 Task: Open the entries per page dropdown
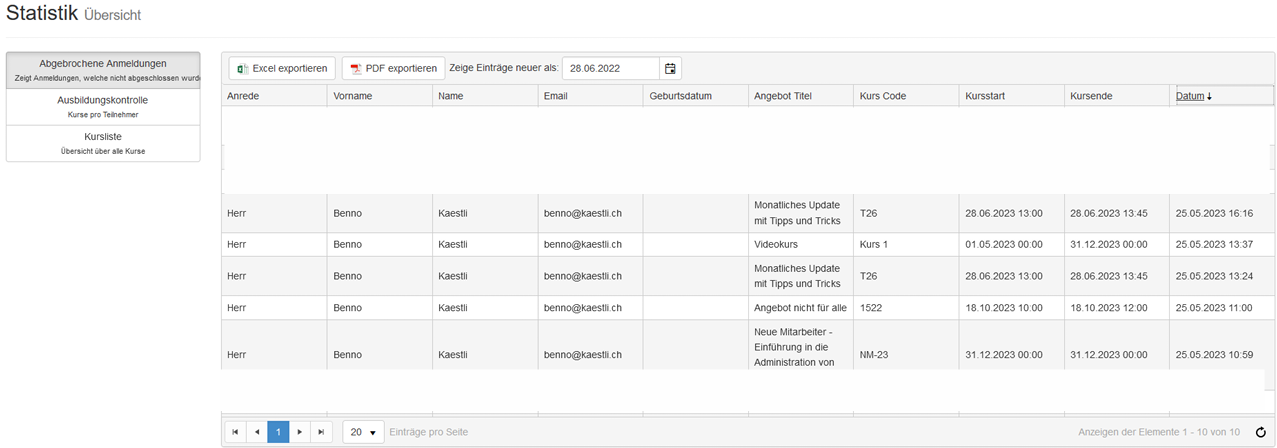coord(364,432)
